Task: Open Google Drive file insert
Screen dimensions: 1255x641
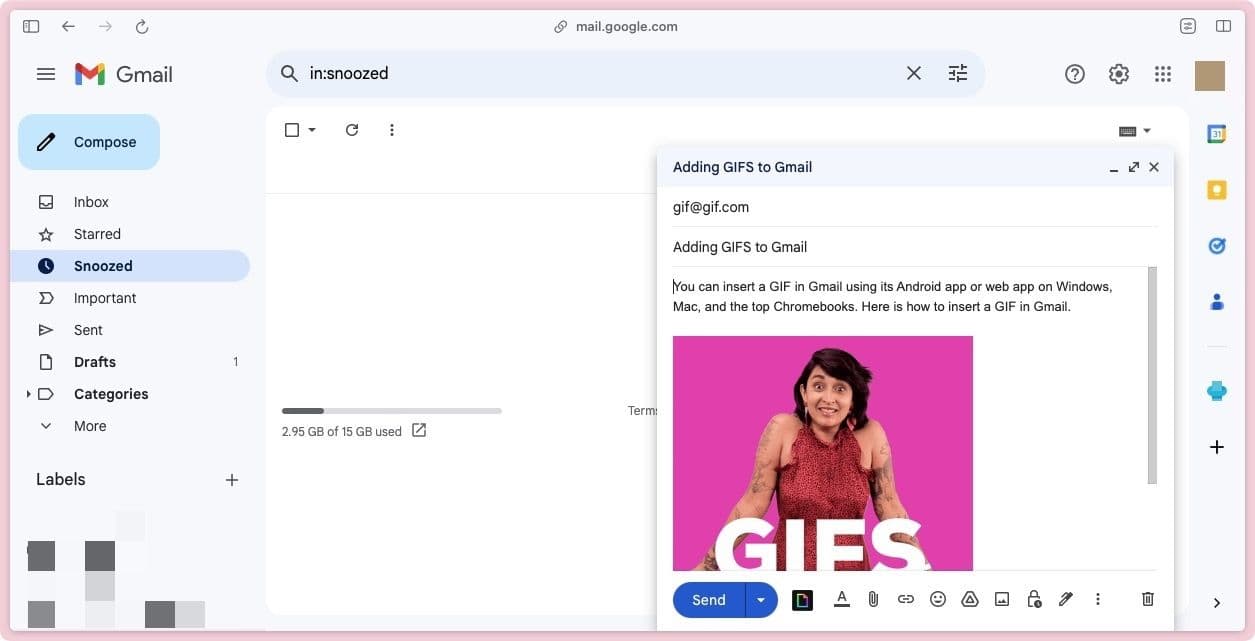Action: (969, 598)
